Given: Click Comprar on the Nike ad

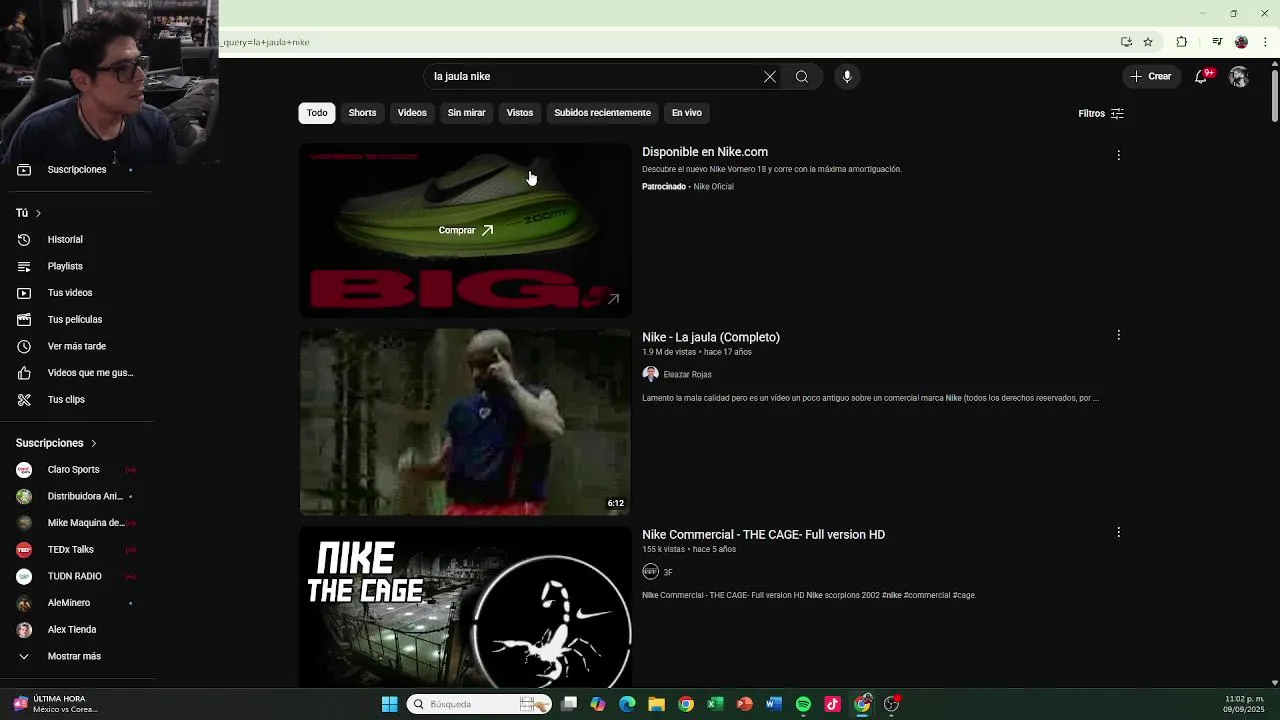Looking at the screenshot, I should (466, 230).
